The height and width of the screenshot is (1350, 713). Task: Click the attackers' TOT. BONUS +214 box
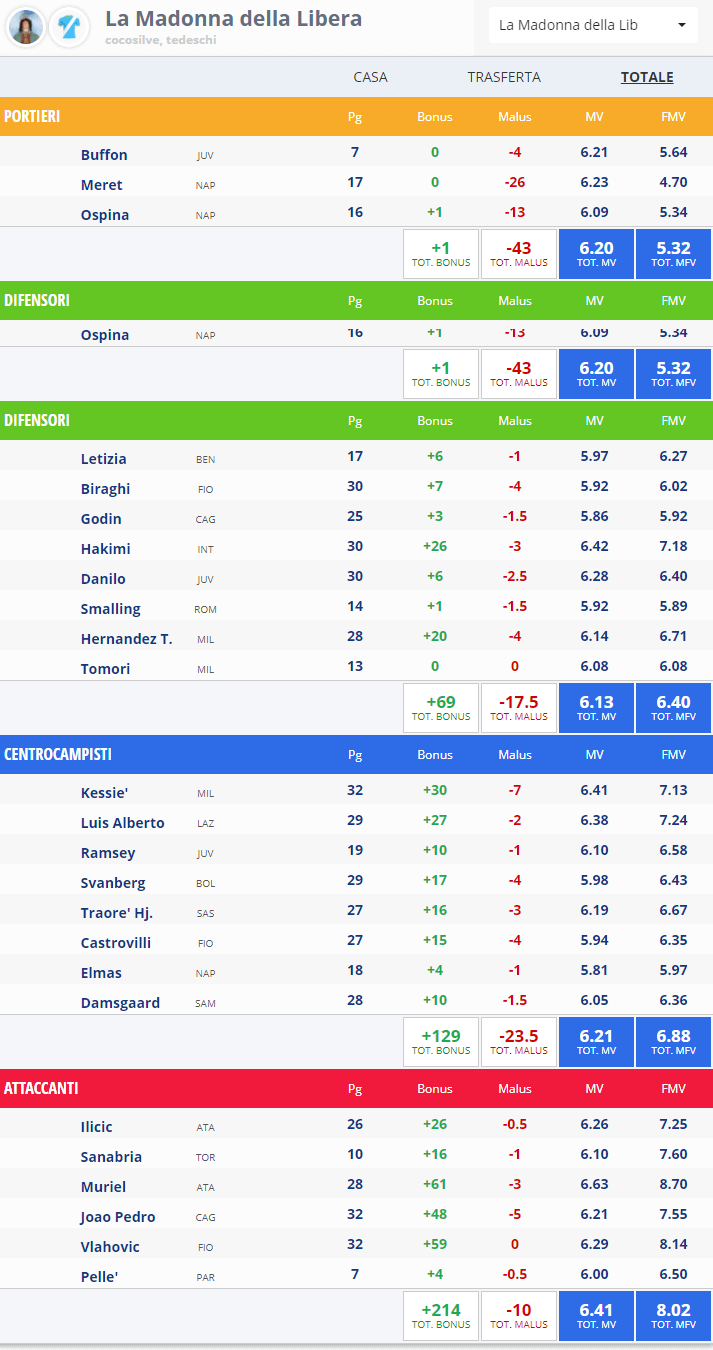(440, 1315)
